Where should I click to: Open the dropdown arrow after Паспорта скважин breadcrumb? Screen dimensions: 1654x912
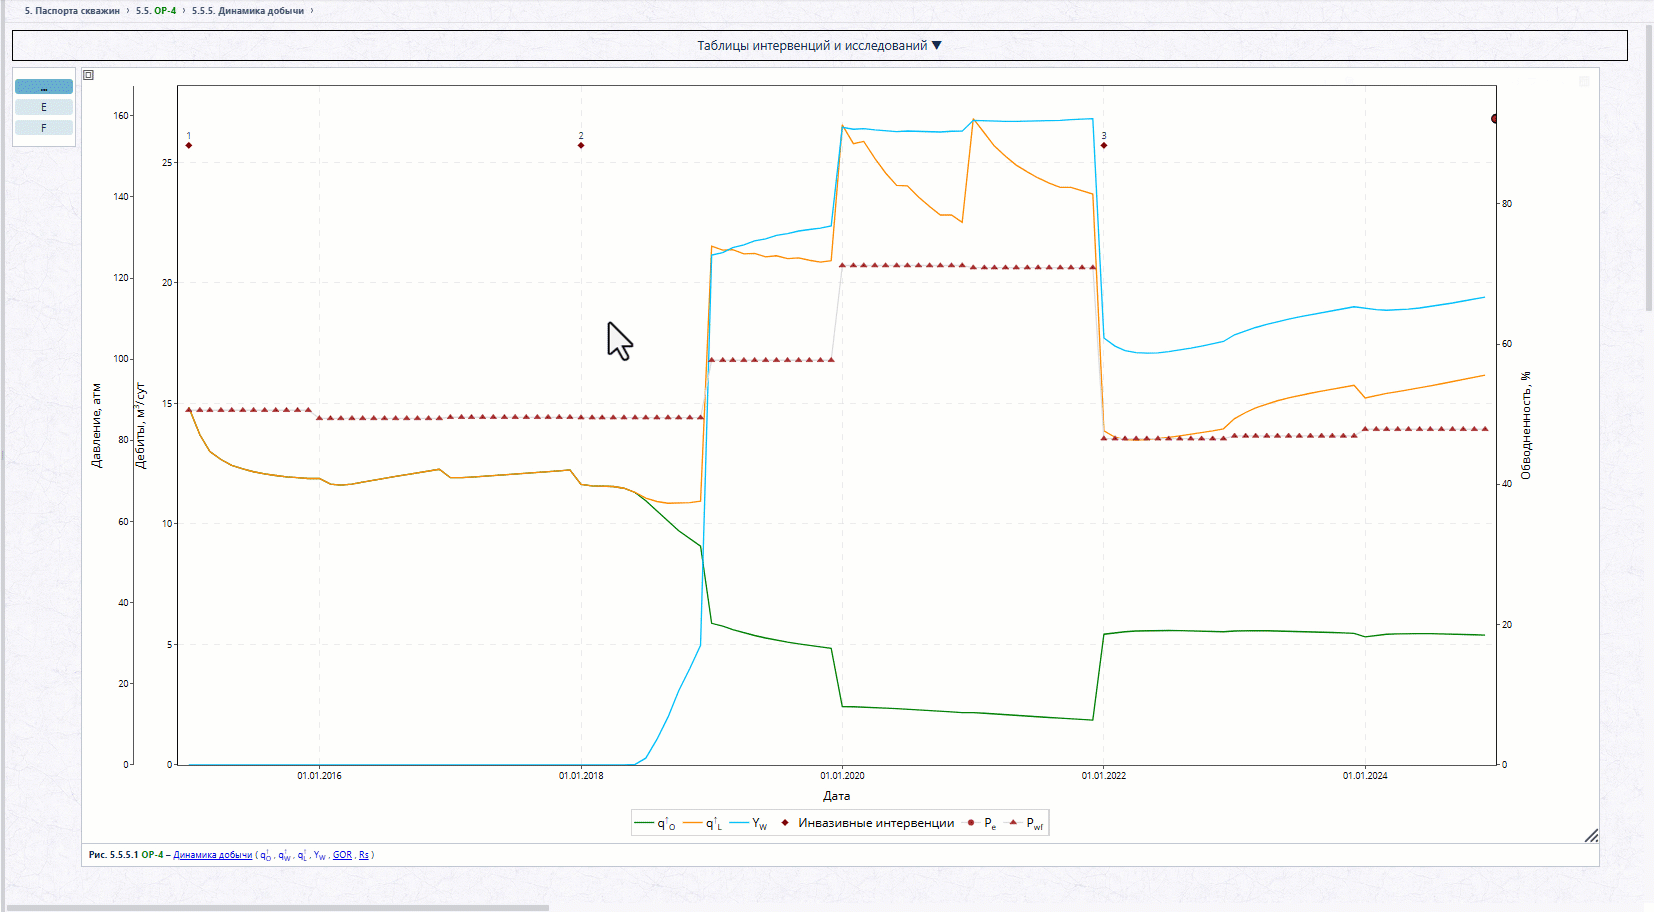(128, 11)
